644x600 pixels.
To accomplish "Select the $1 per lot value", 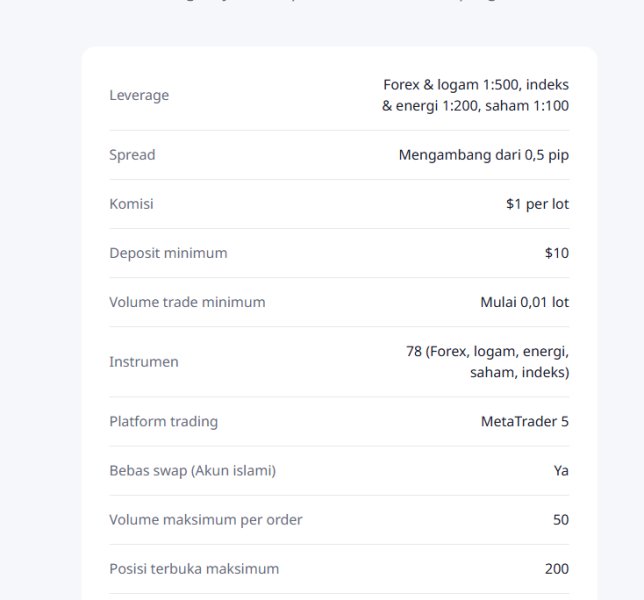I will [538, 204].
